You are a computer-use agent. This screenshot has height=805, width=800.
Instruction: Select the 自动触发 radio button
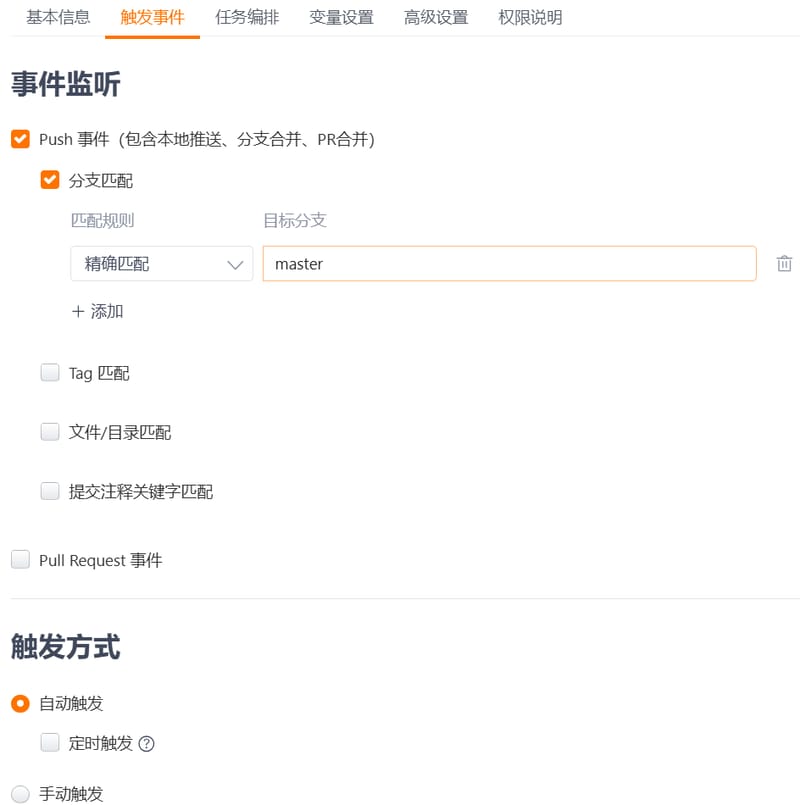(x=21, y=703)
